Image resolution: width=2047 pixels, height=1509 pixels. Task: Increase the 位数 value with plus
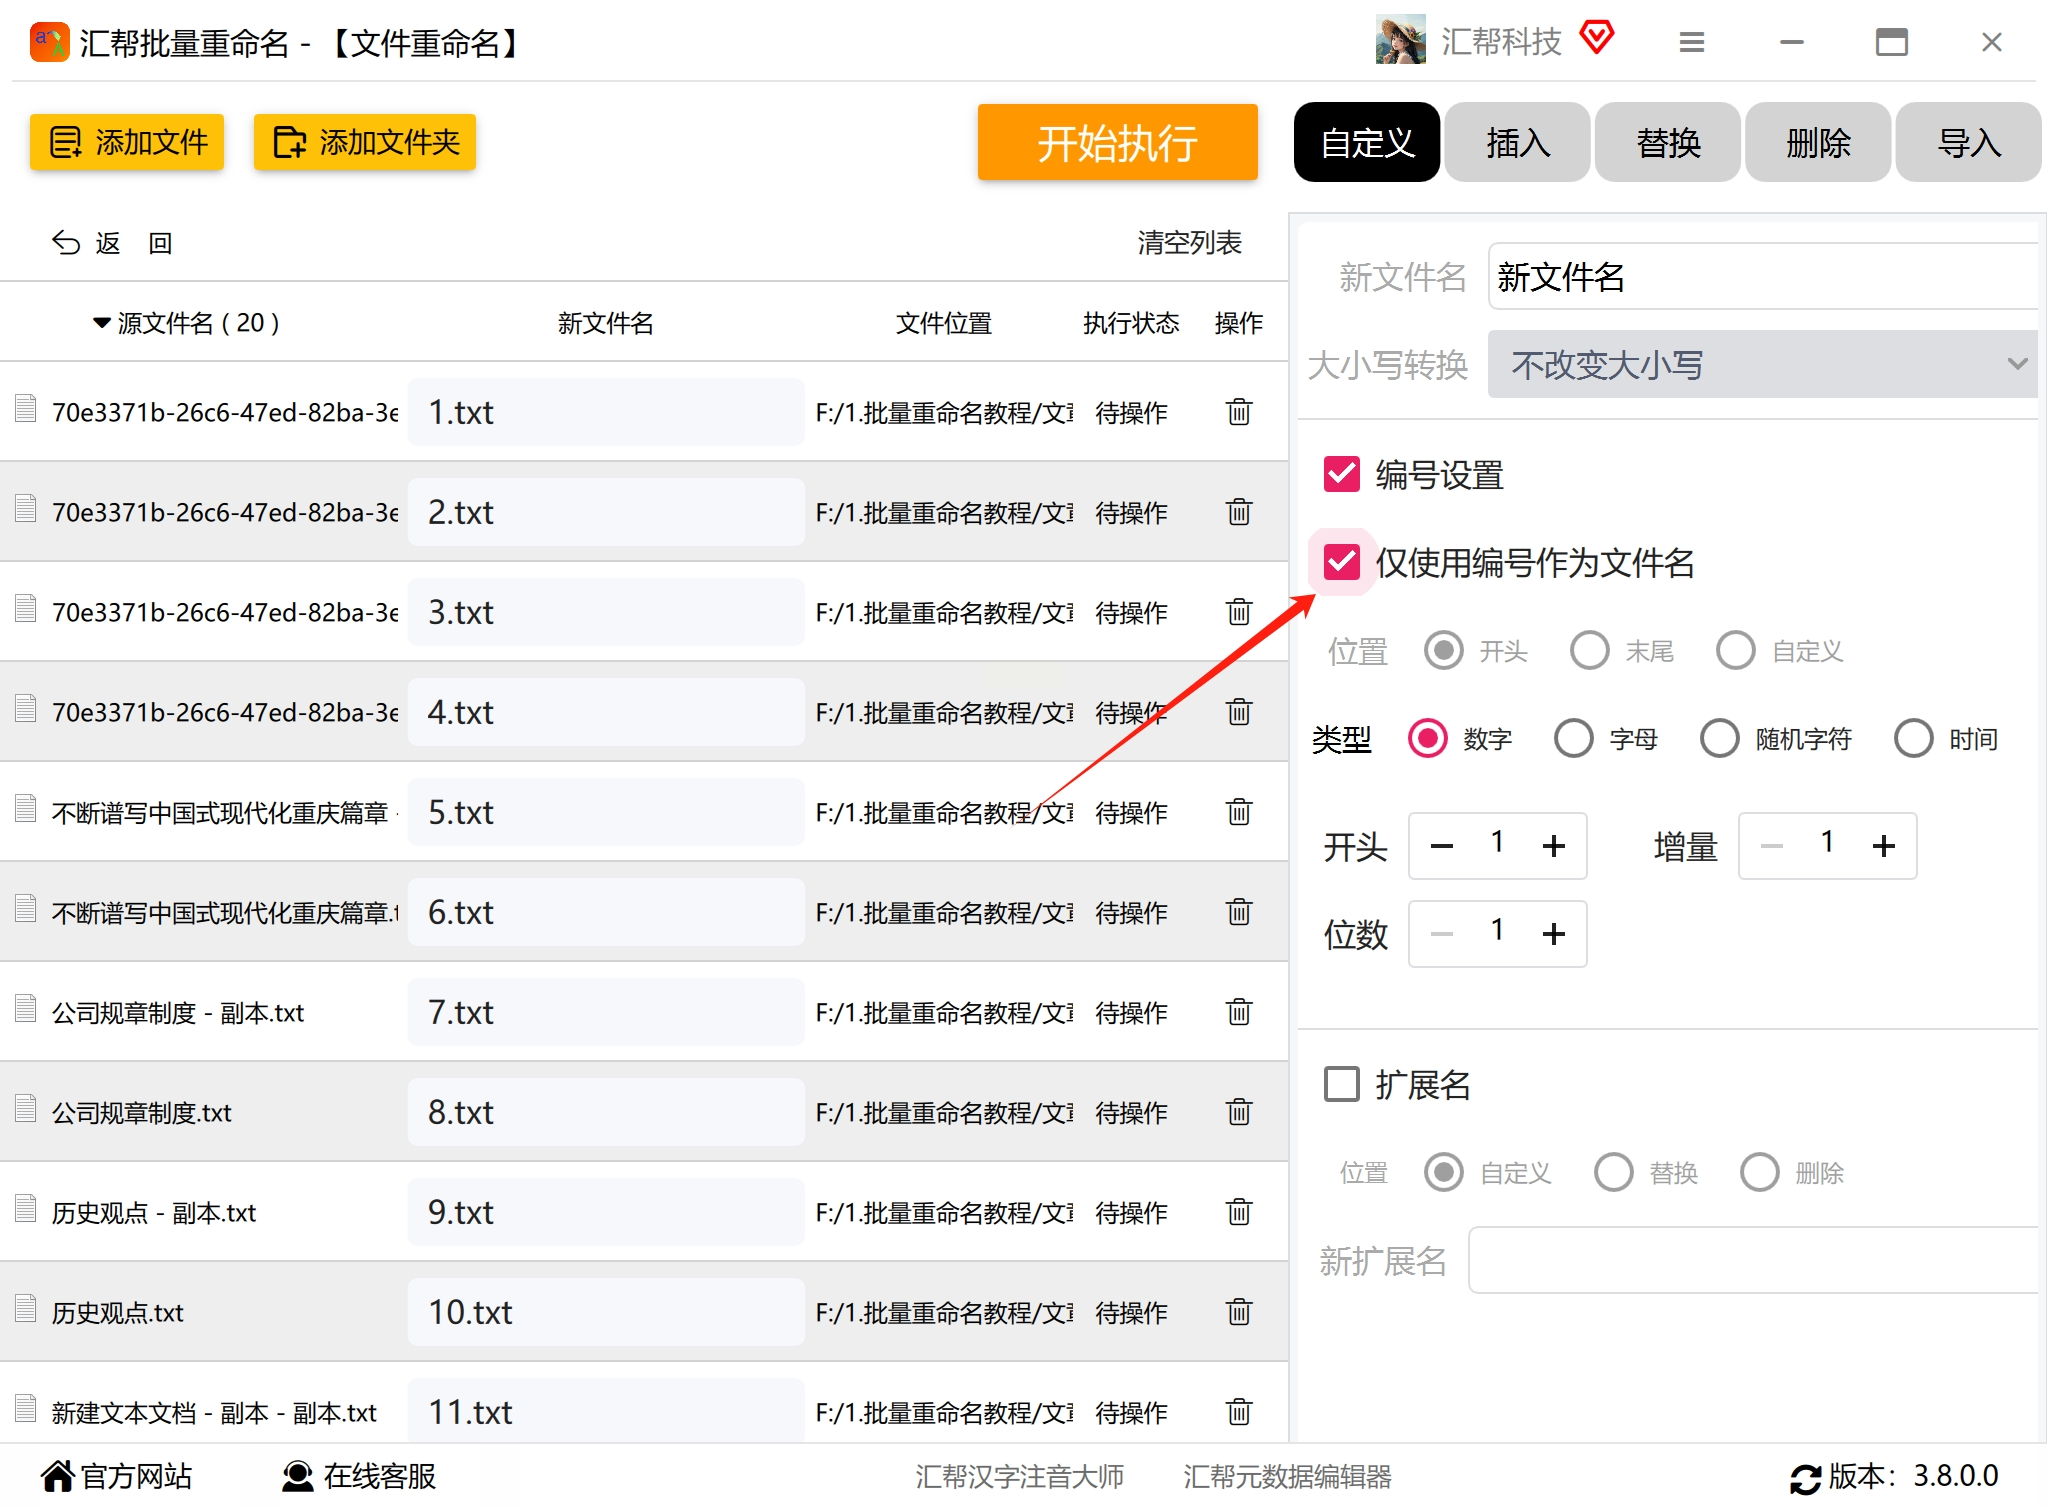[x=1553, y=934]
